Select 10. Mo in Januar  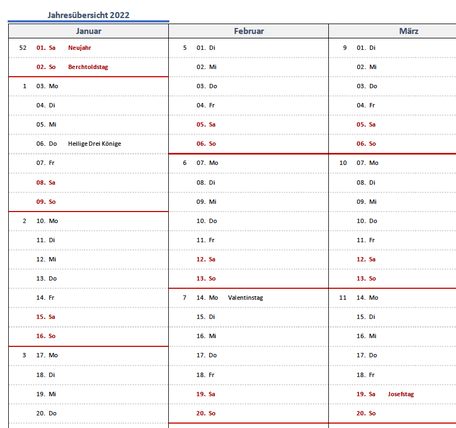[x=47, y=221]
